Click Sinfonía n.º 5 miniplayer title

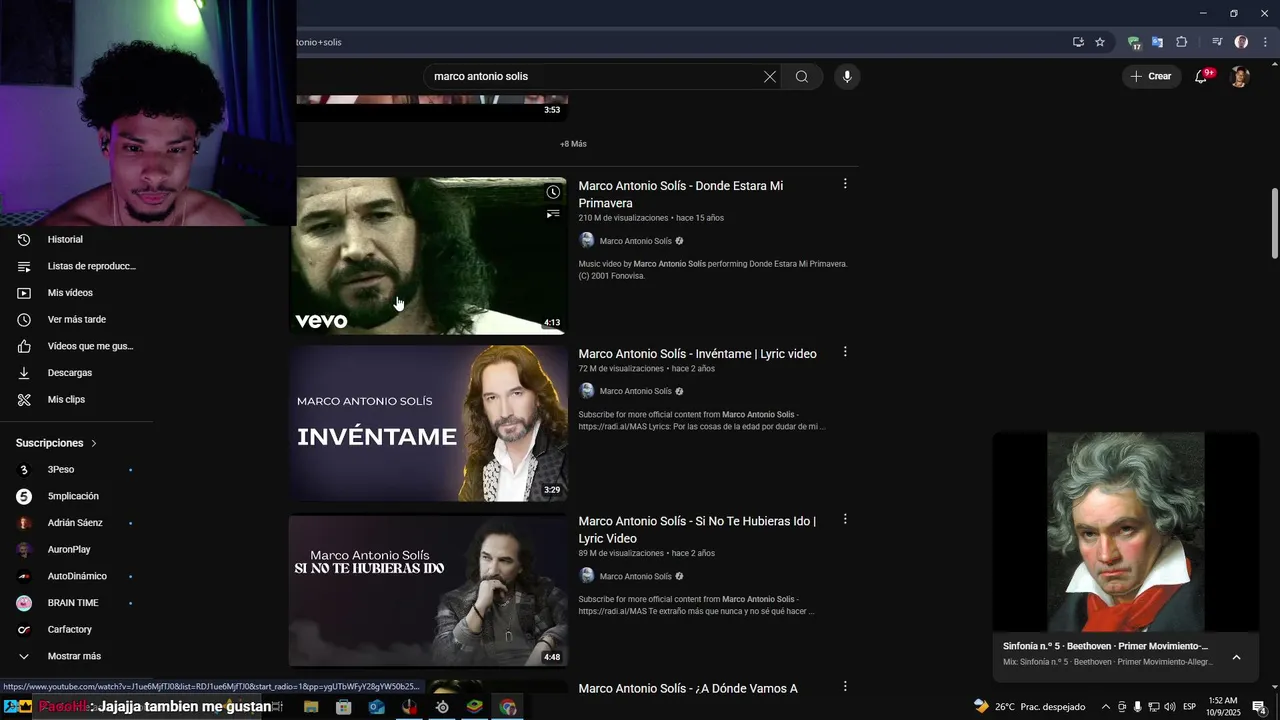1105,646
